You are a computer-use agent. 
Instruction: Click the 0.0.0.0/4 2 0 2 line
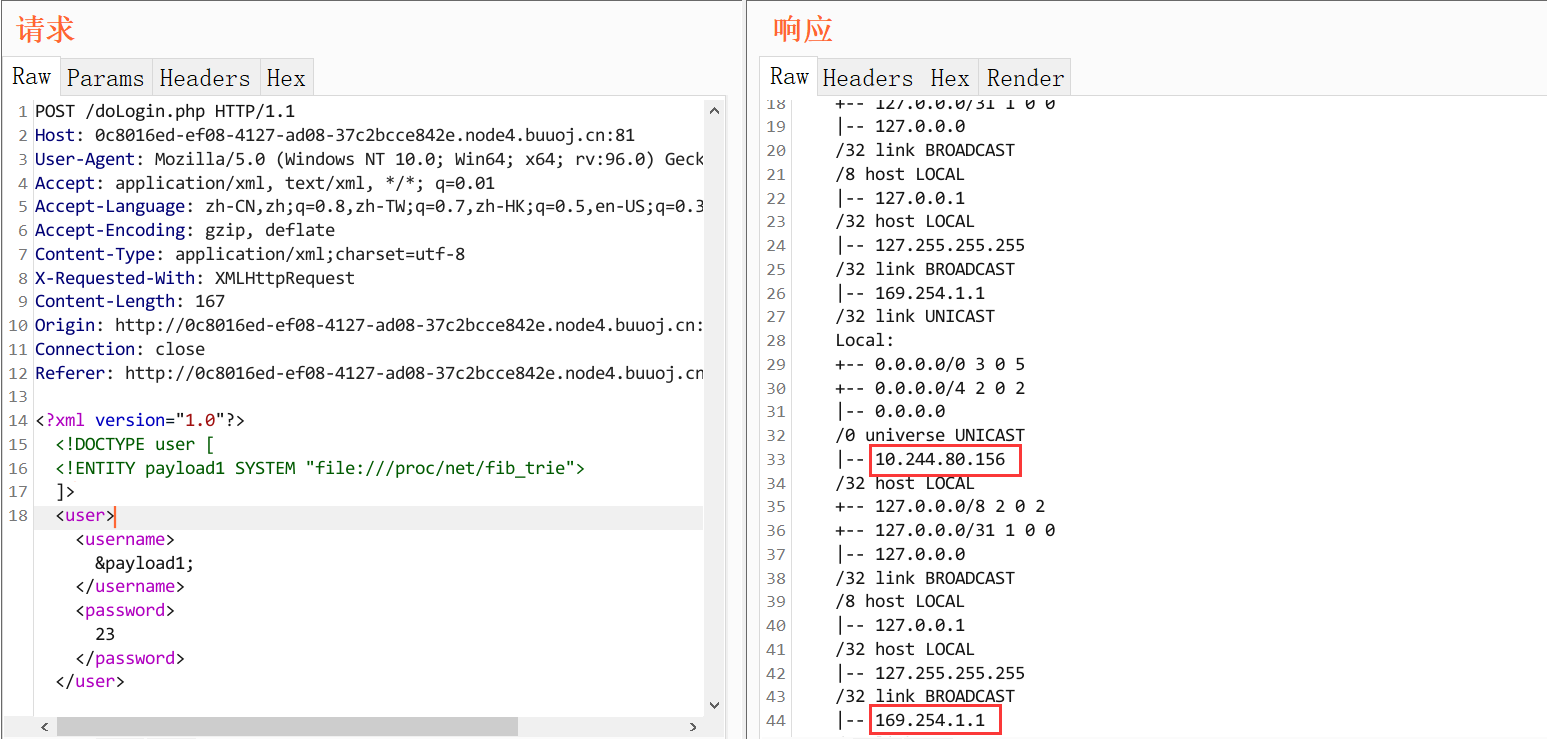pyautogui.click(x=930, y=388)
